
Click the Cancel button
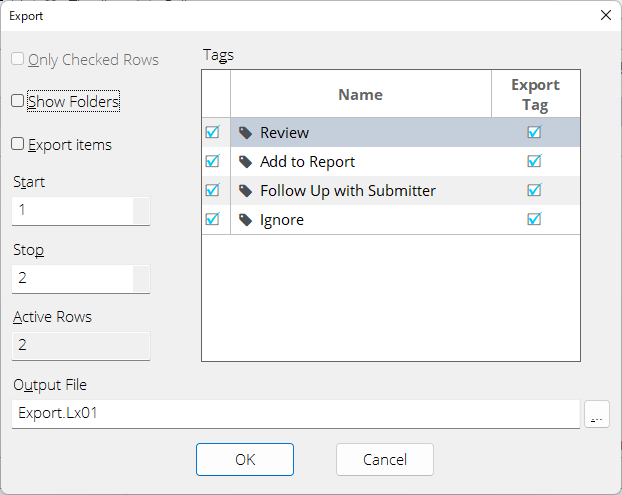385,459
